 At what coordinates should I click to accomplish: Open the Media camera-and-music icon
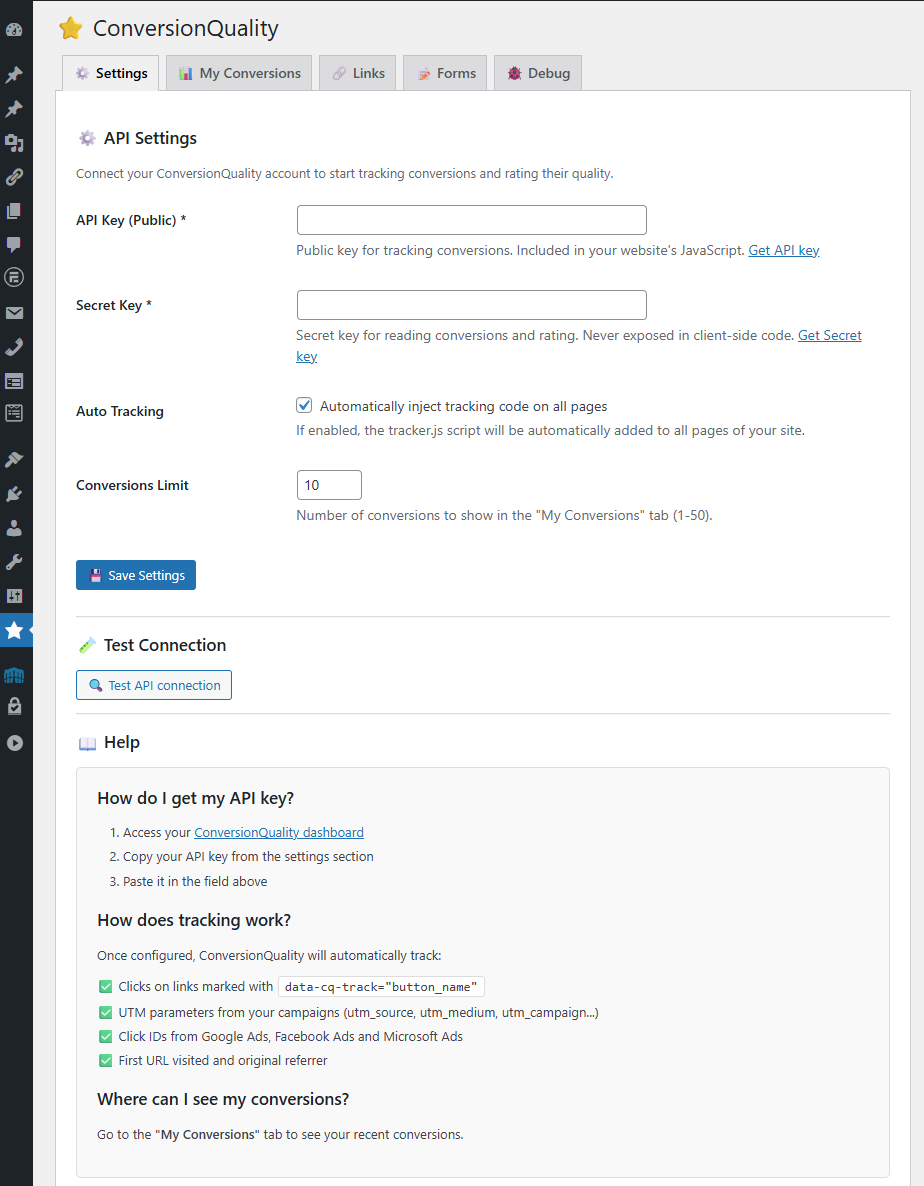(14, 142)
